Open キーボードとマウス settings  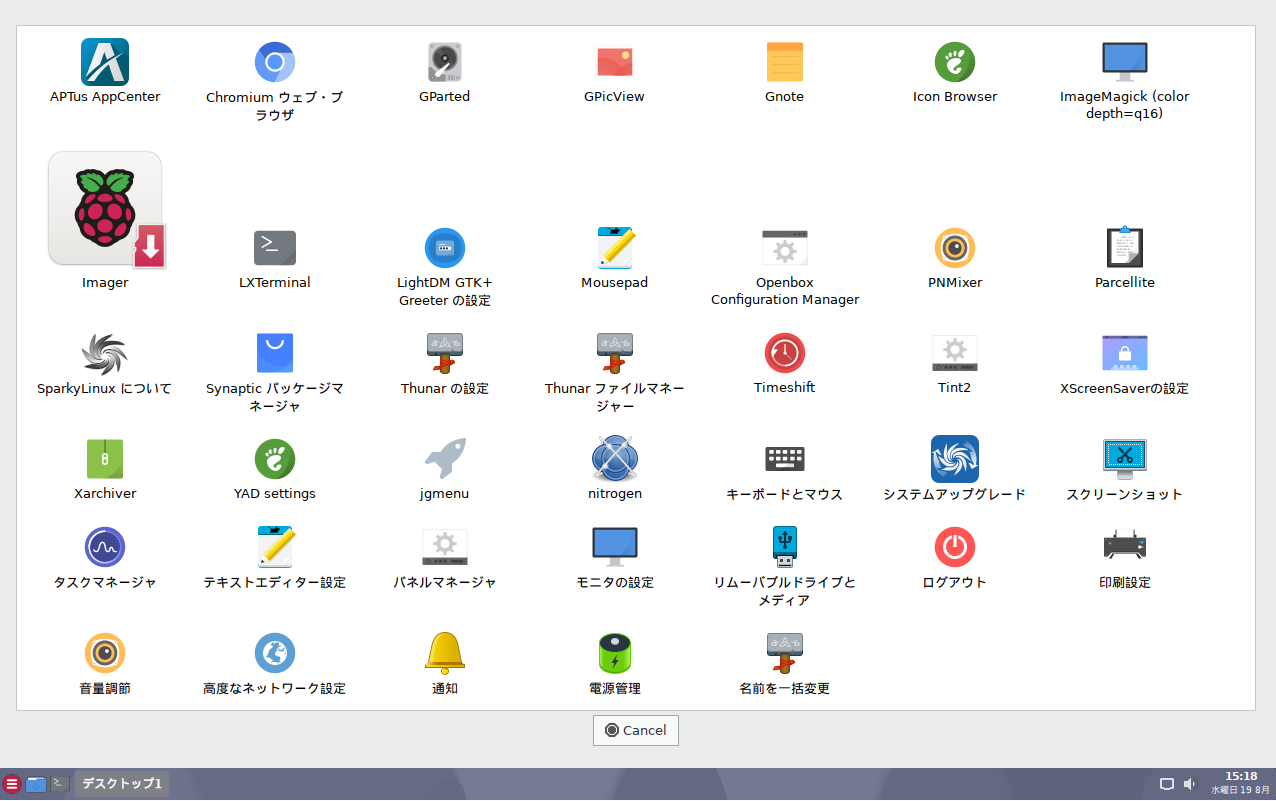tap(785, 459)
